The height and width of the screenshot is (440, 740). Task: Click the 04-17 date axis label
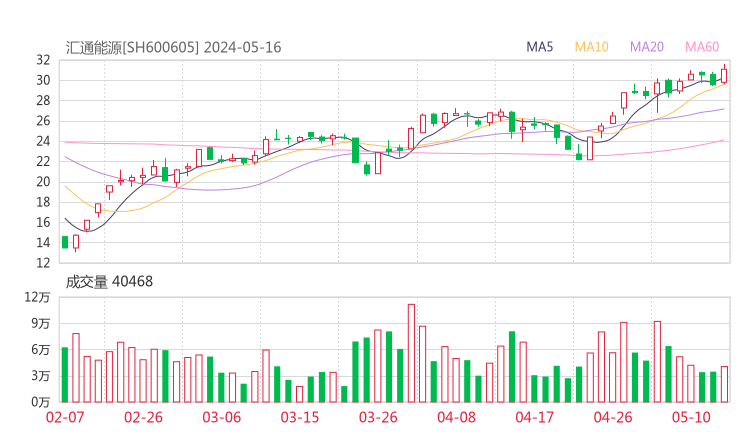(535, 417)
